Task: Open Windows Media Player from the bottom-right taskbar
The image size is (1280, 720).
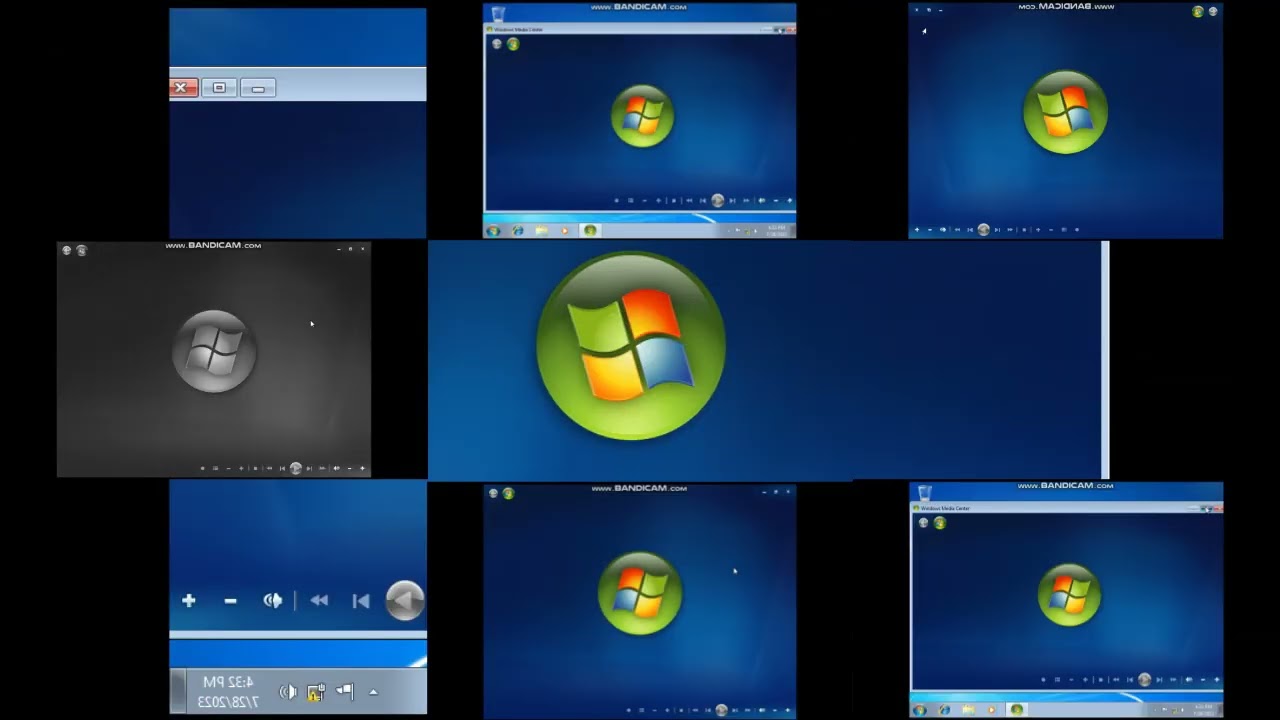Action: (992, 710)
